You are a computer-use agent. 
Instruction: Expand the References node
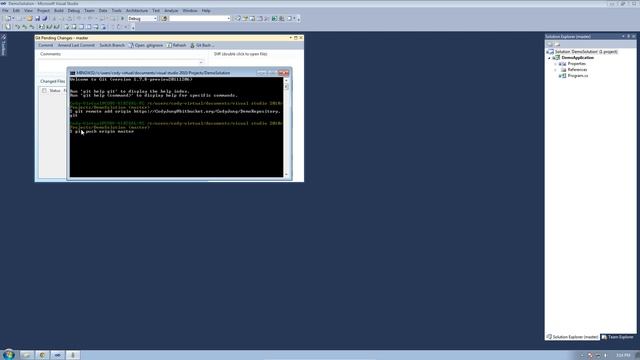pos(556,70)
